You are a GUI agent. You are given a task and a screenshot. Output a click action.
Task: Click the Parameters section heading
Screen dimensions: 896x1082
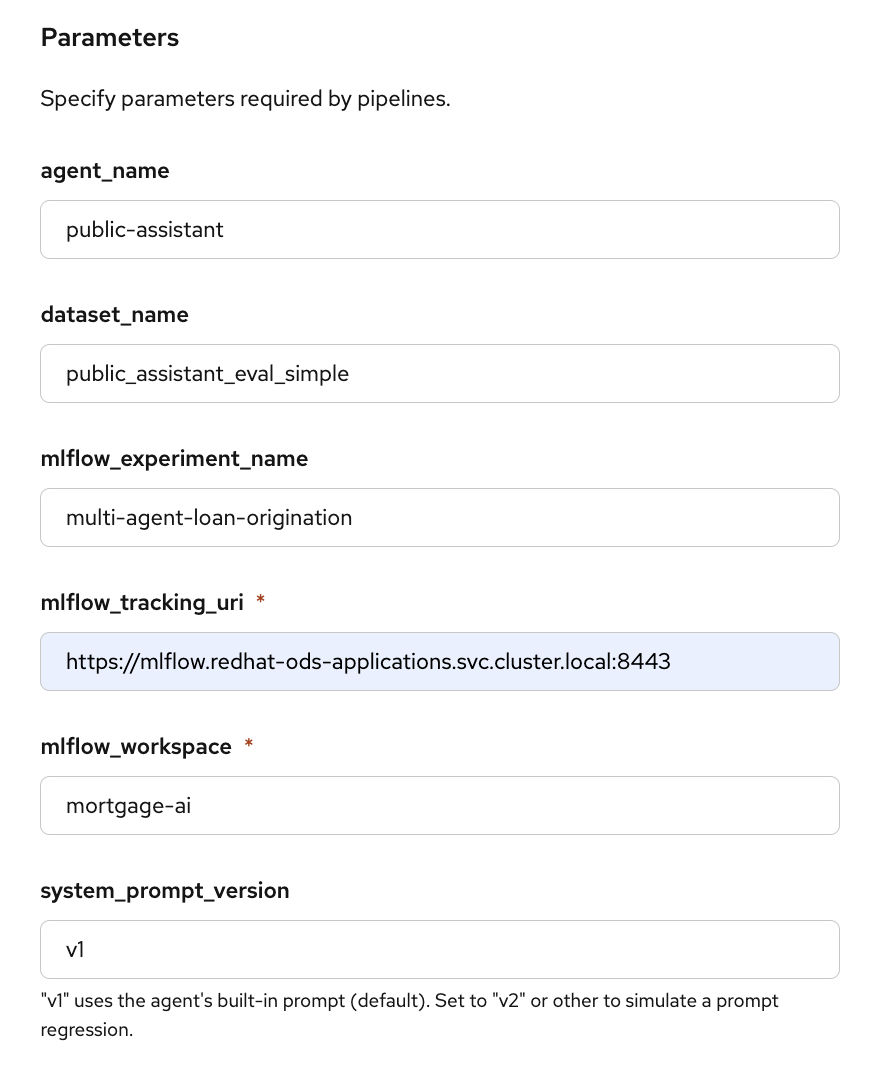pyautogui.click(x=110, y=38)
